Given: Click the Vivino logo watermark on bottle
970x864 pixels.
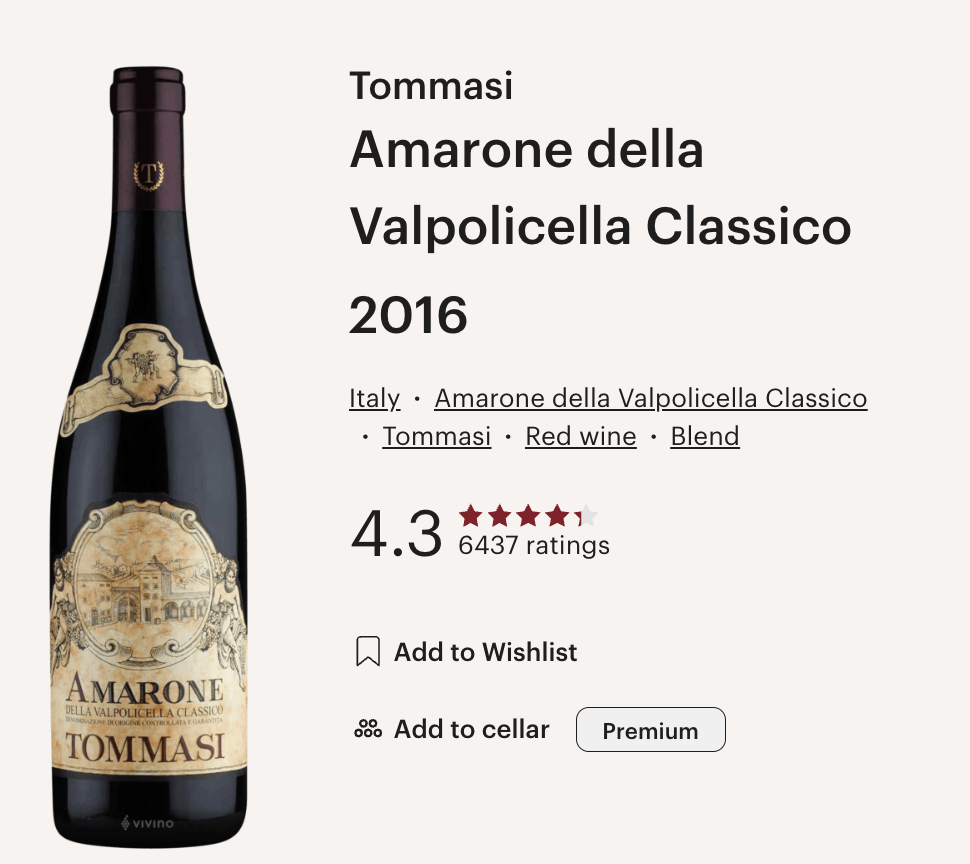Looking at the screenshot, I should (147, 823).
